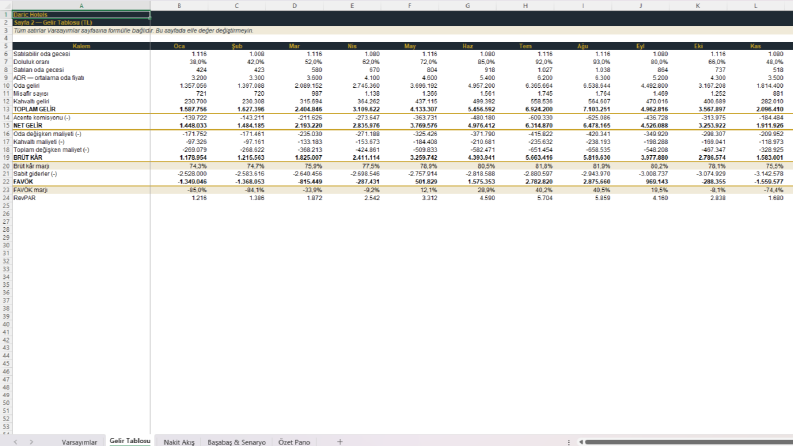Viewport: 793px width, 446px height.
Task: Select the 'NET GELİR' label cell
Action: coord(81,125)
